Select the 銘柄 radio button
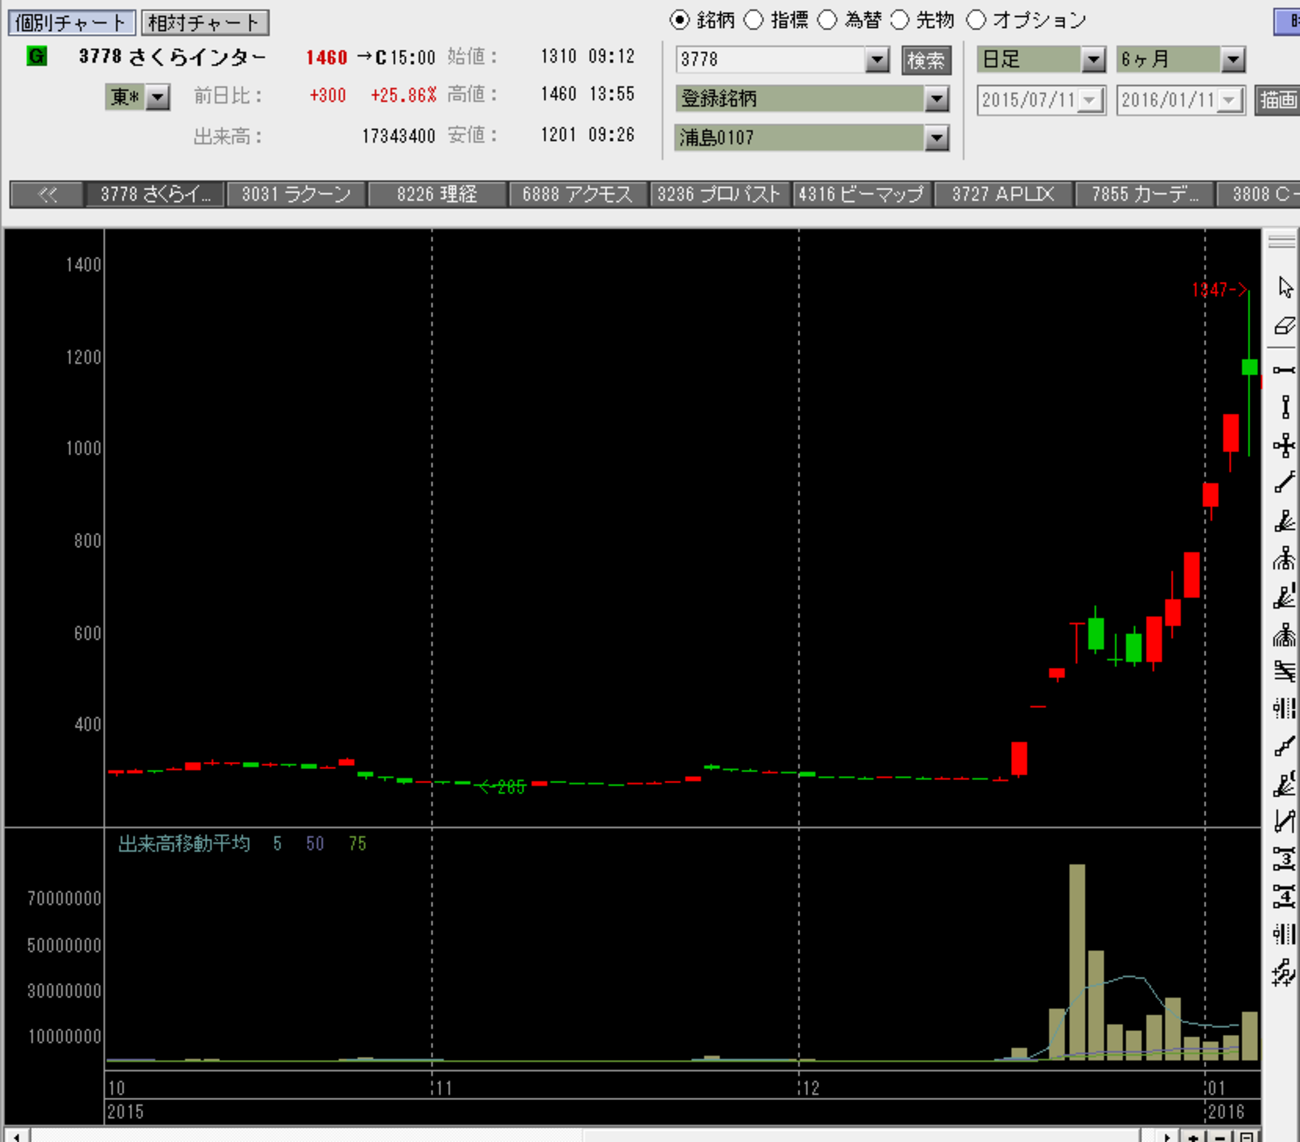Screen dimensions: 1300x1142 [680, 20]
